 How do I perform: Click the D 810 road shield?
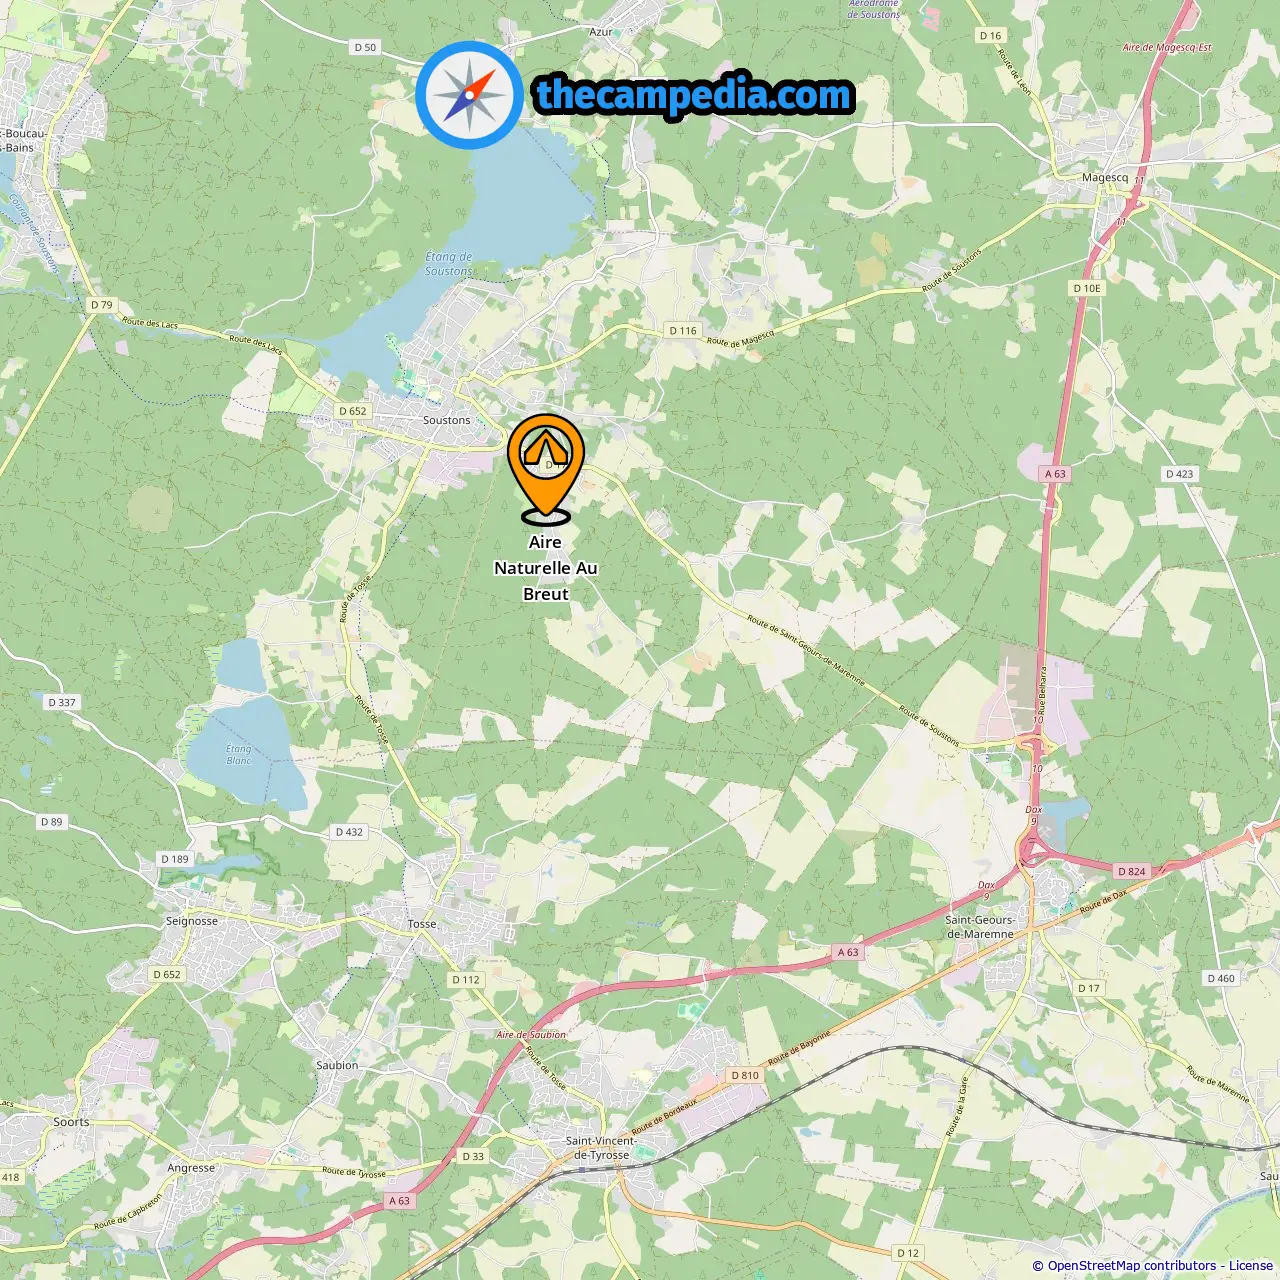coord(744,1075)
